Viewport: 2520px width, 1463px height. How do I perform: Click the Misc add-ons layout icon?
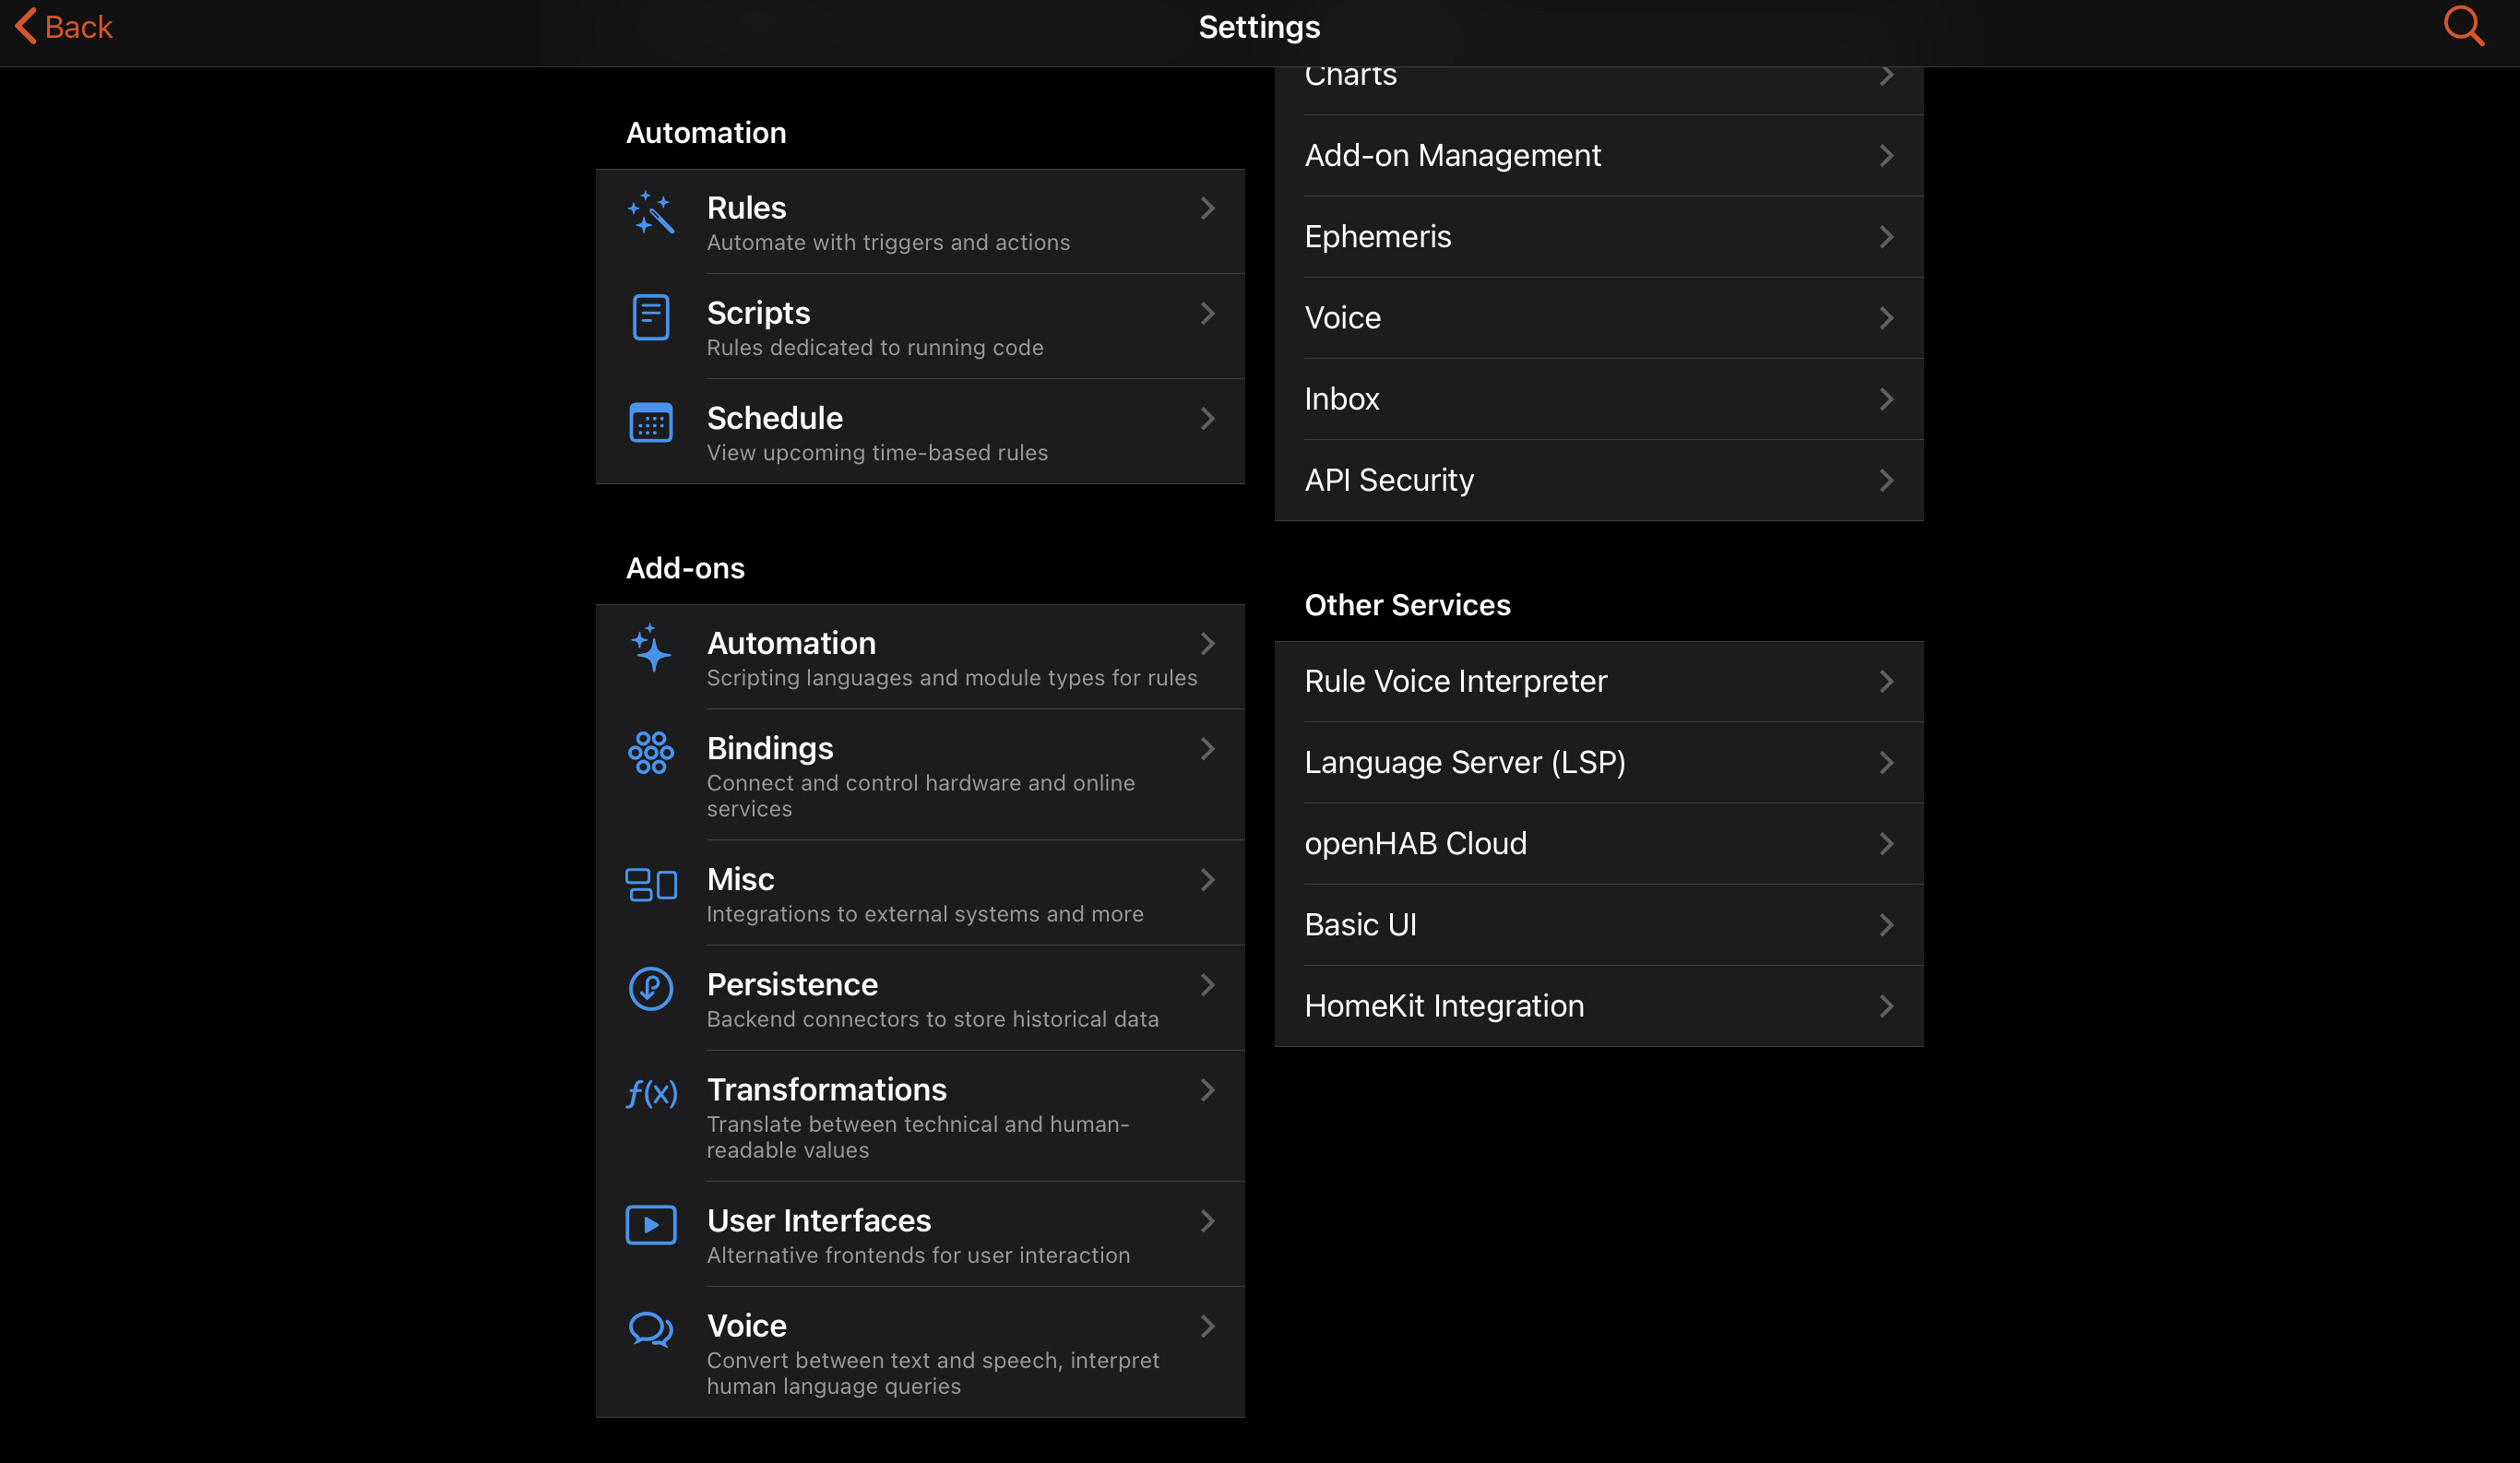tap(650, 884)
